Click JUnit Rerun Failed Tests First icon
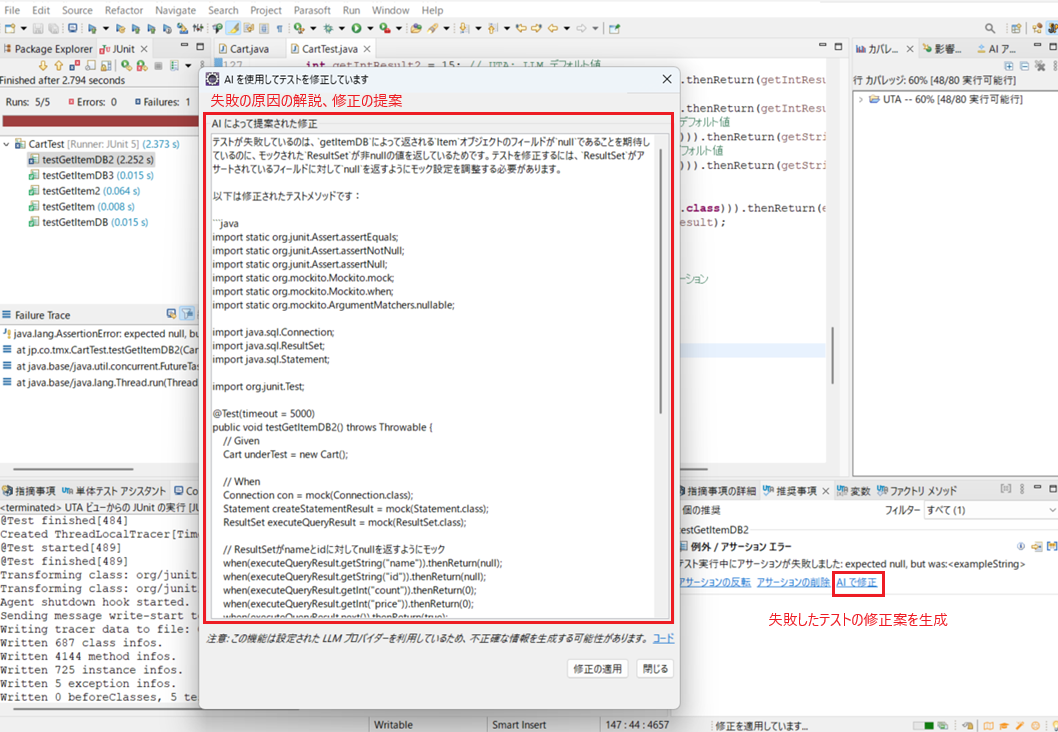The image size is (1058, 732). click(x=142, y=65)
